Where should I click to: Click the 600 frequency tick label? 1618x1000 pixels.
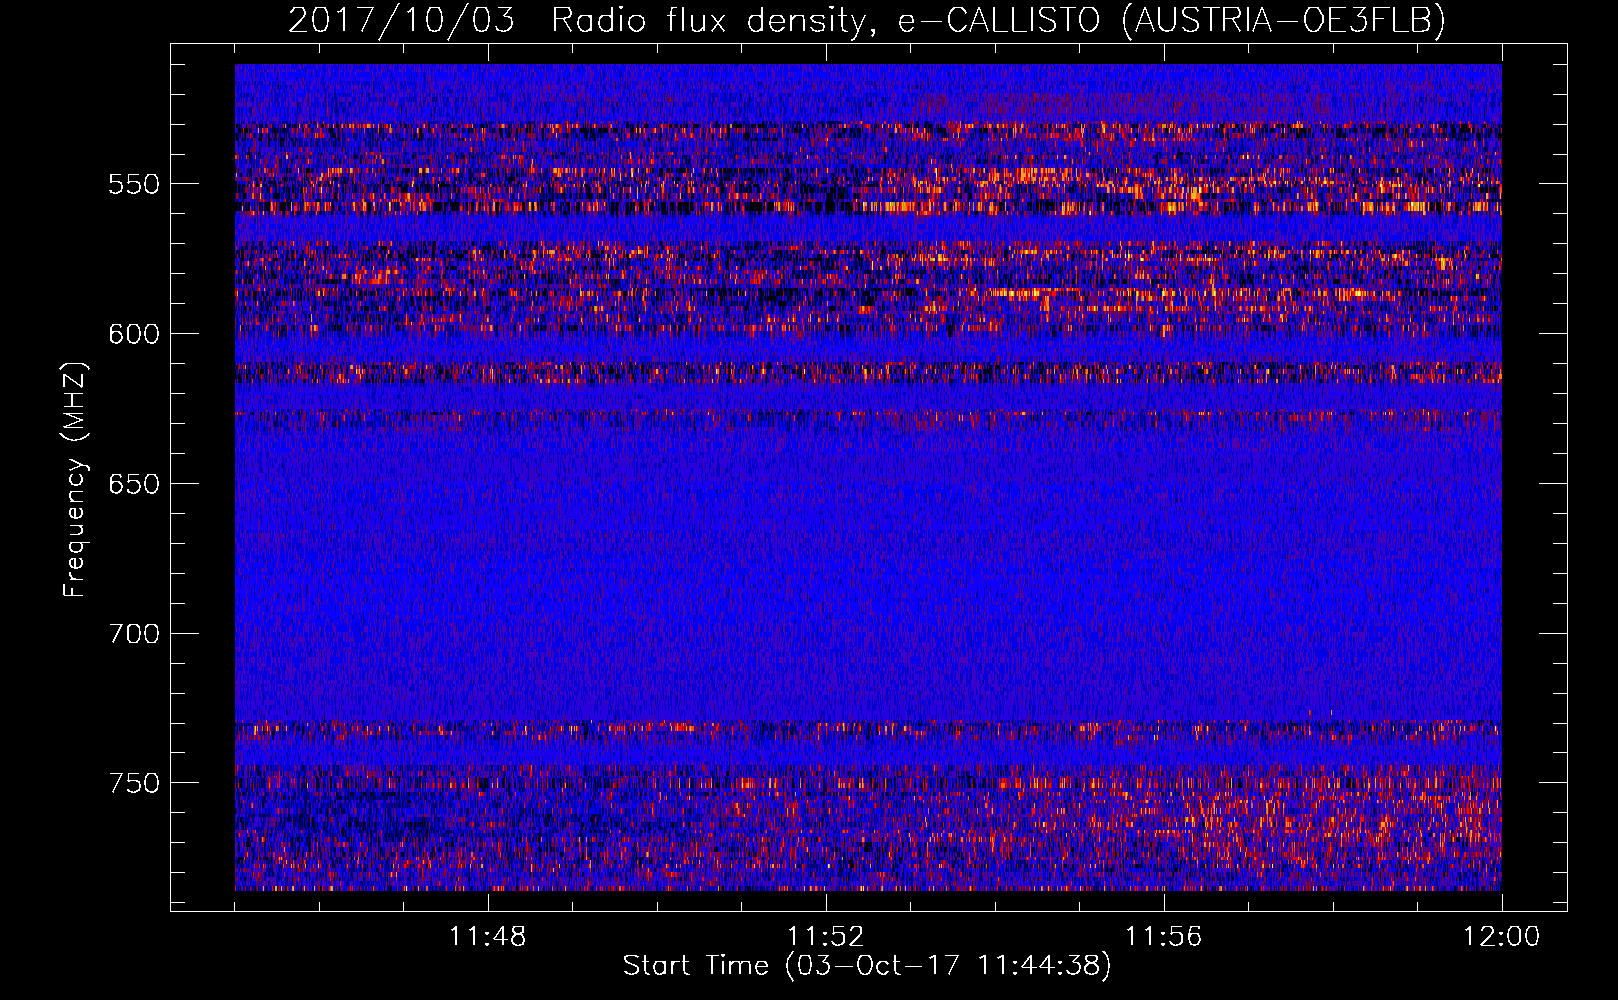(x=133, y=334)
